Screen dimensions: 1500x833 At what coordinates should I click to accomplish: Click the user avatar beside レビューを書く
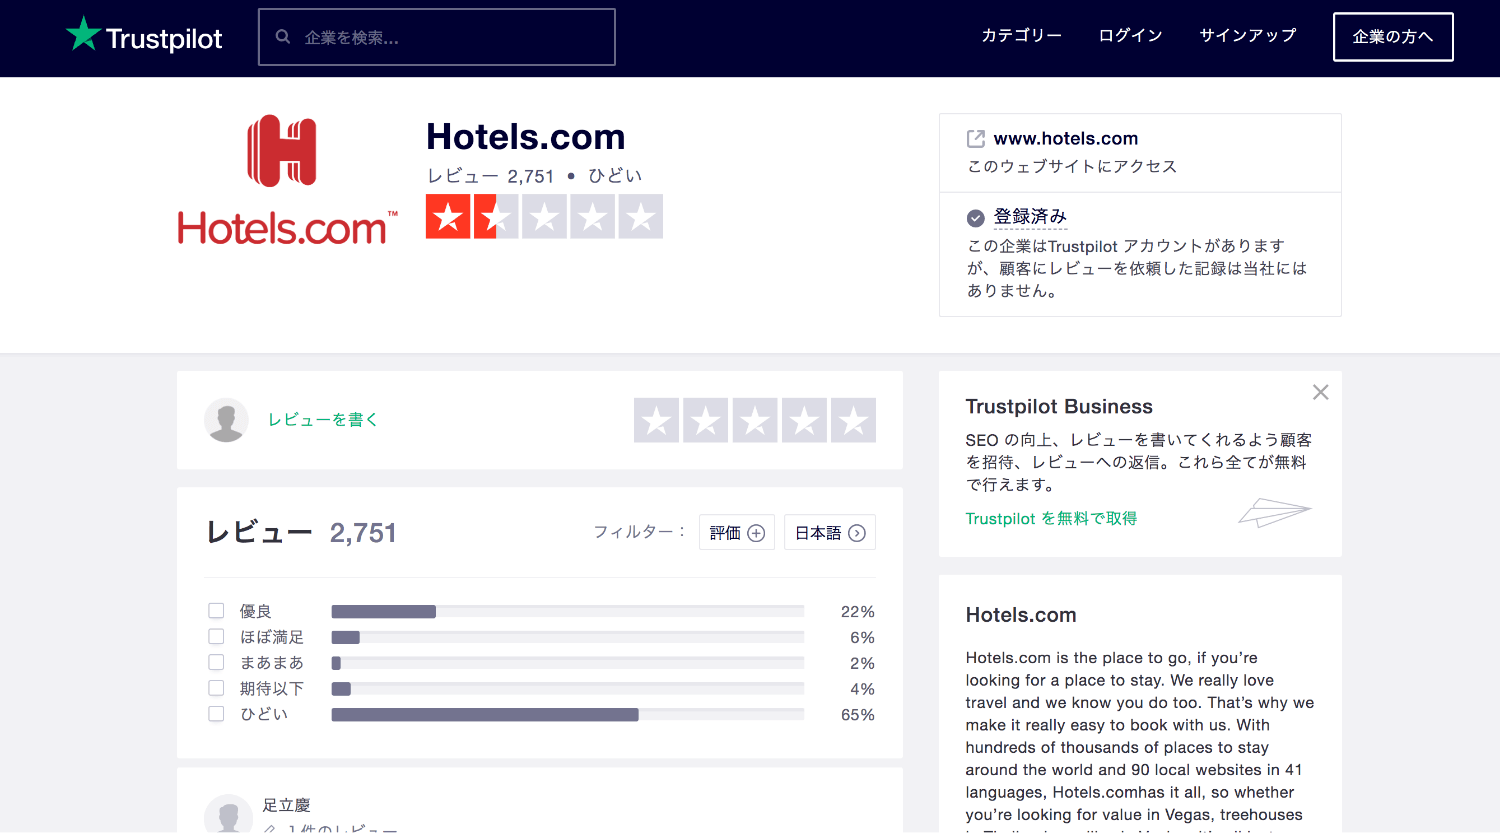tap(226, 420)
